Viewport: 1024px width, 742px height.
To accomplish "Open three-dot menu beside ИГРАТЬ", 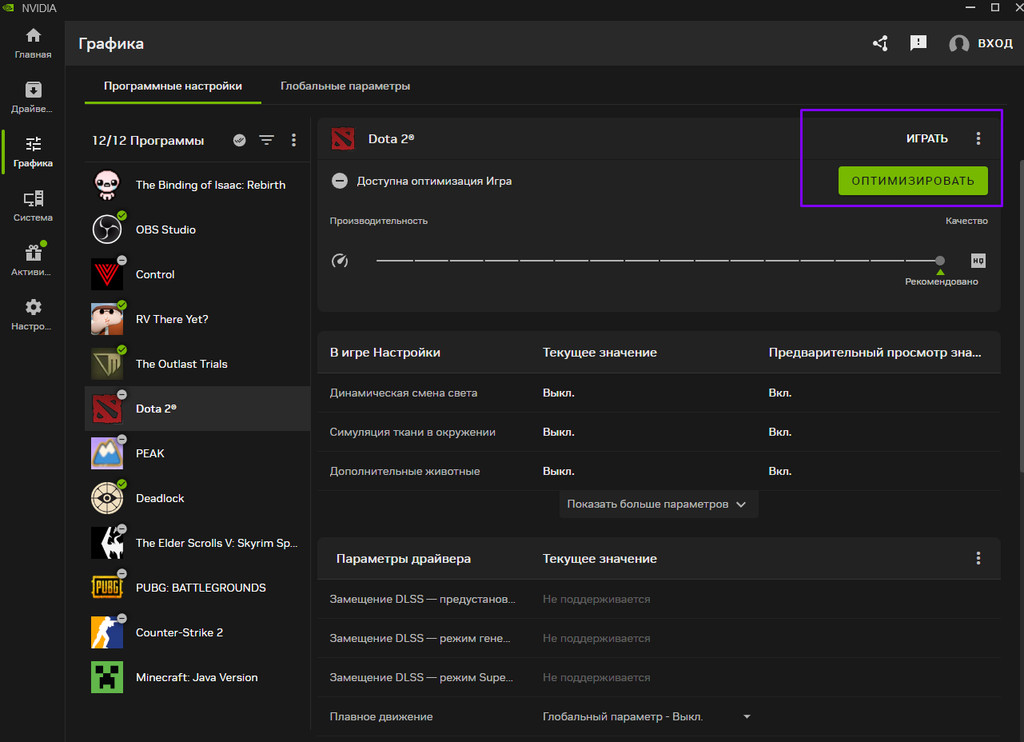I will (x=978, y=138).
